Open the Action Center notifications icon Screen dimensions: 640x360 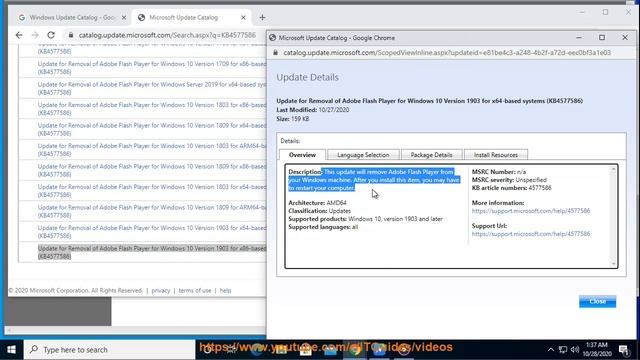623,350
